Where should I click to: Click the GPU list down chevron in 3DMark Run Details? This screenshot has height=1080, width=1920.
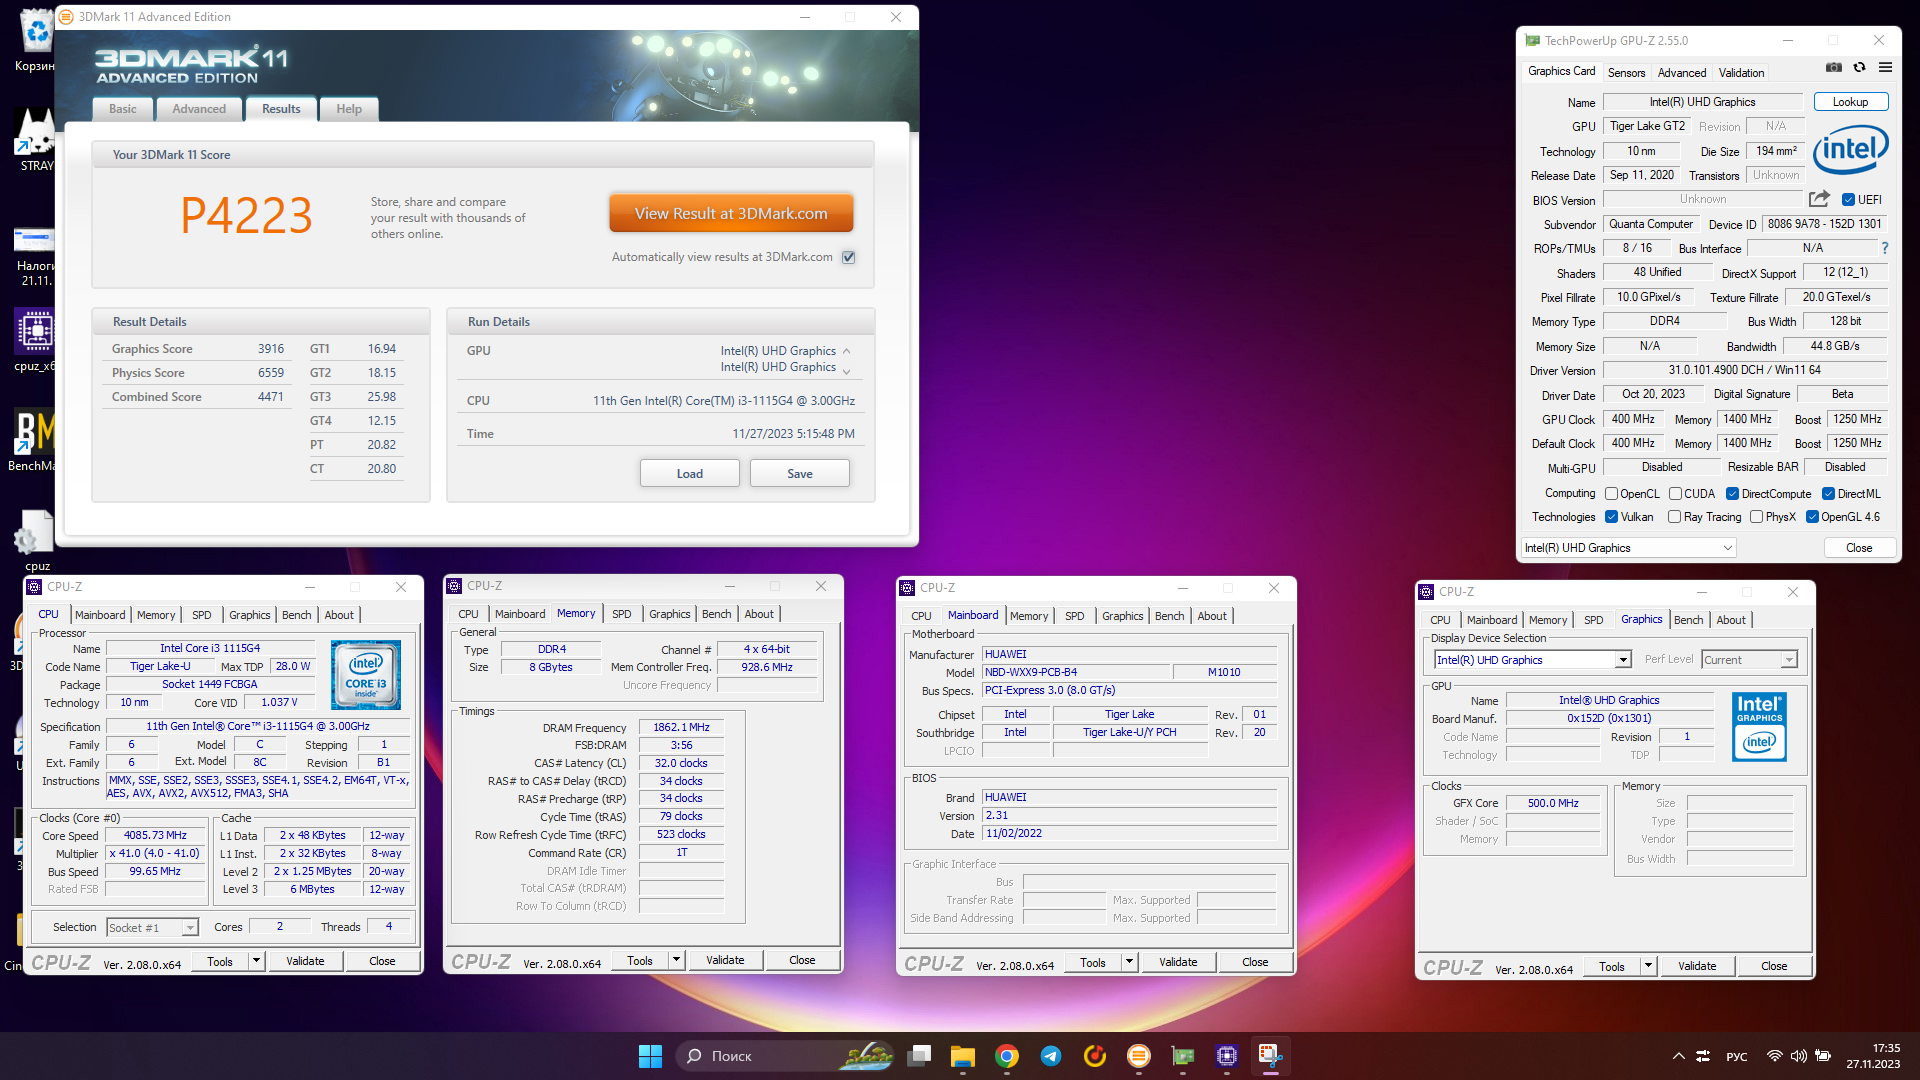pyautogui.click(x=846, y=371)
